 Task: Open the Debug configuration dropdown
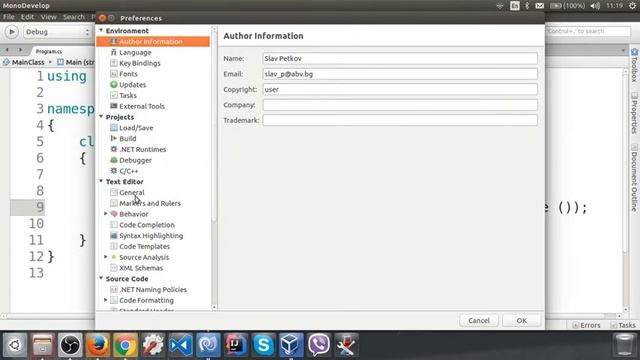pos(57,32)
